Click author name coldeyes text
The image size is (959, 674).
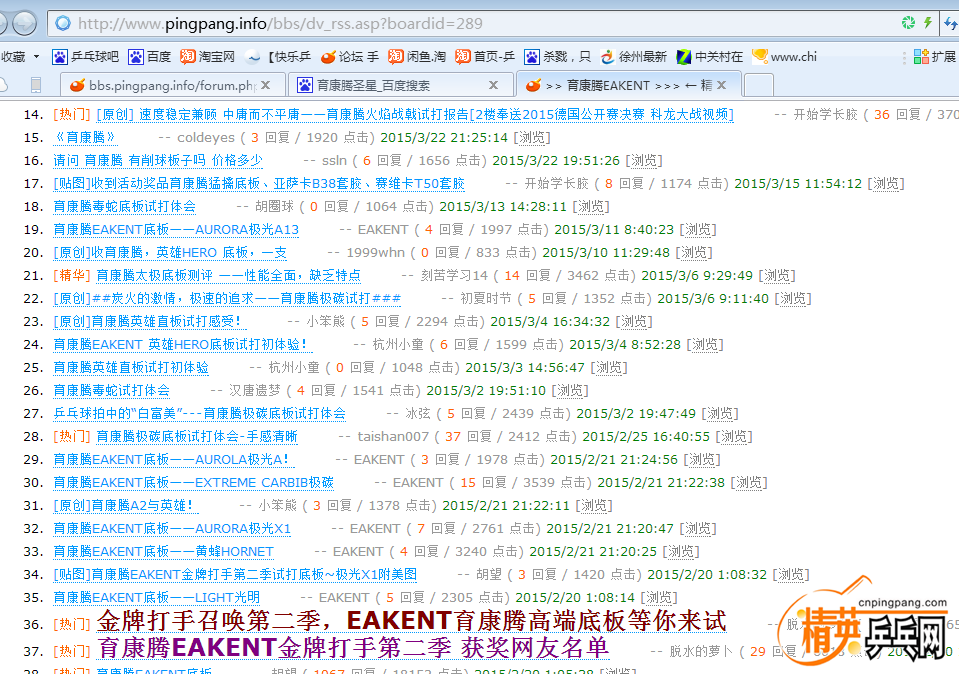point(206,138)
